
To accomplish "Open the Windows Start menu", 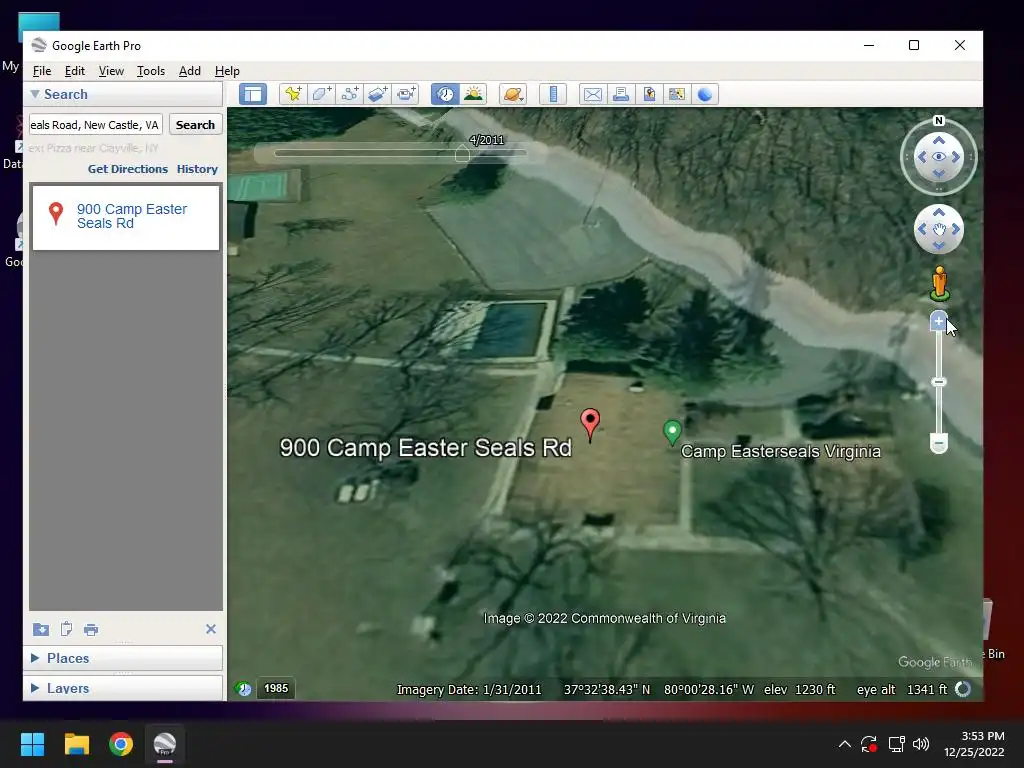I will [32, 744].
